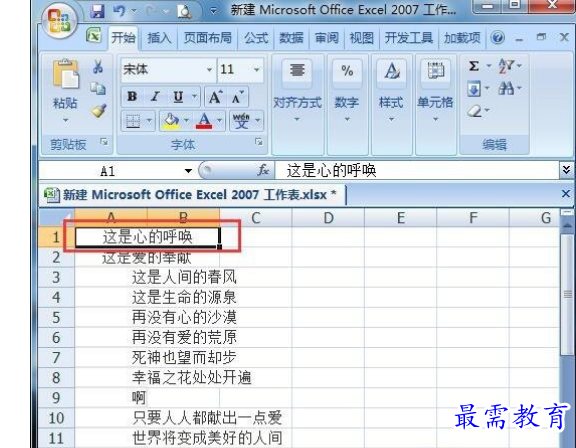Open the 单元格 cells group

(x=435, y=105)
